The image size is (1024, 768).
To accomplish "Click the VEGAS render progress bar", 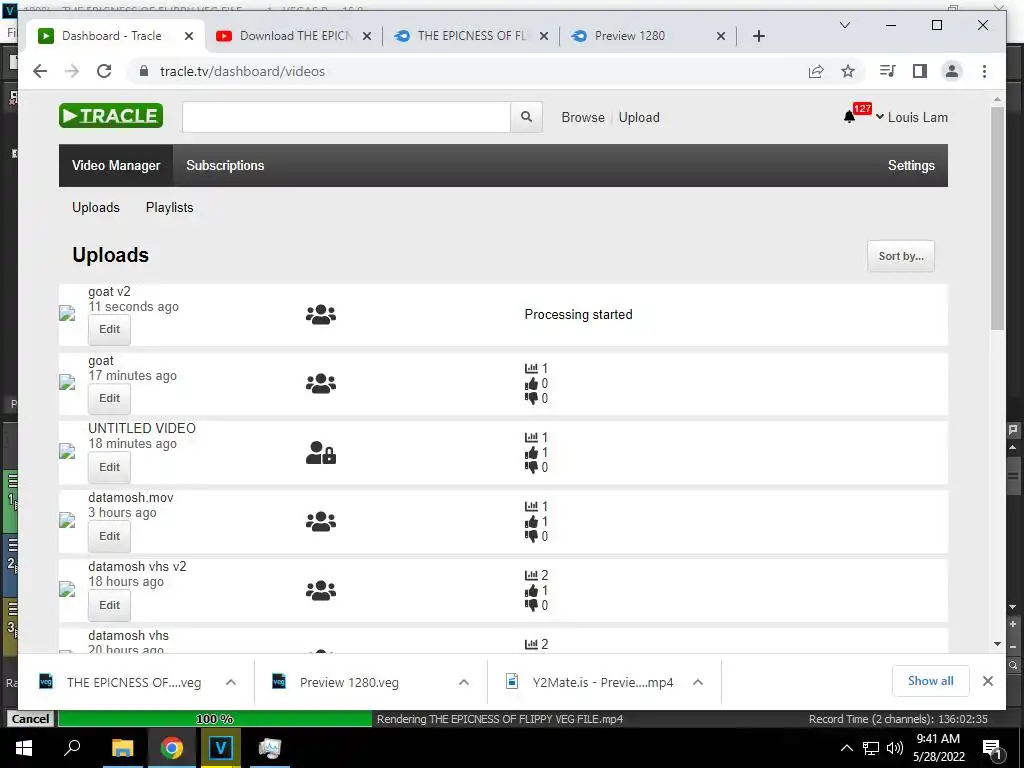I will point(215,718).
